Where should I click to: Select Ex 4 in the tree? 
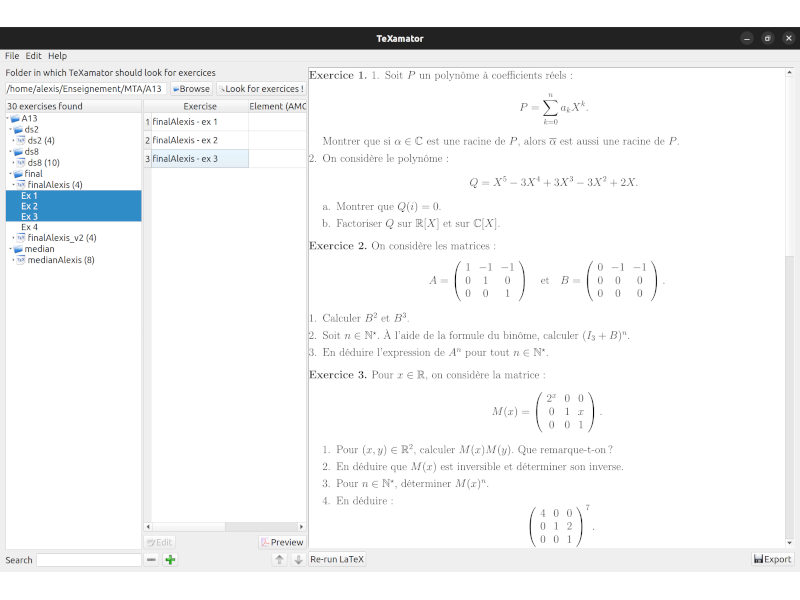click(73, 227)
